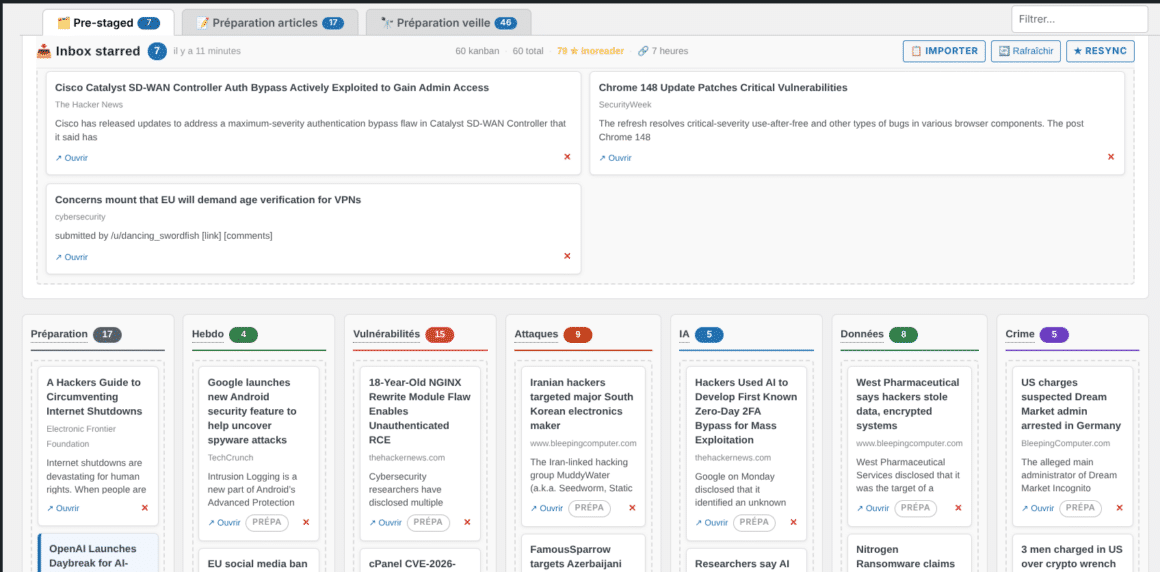Select the OpenAI Launches Daybreak card
The image size is (1160, 572).
pos(98,553)
